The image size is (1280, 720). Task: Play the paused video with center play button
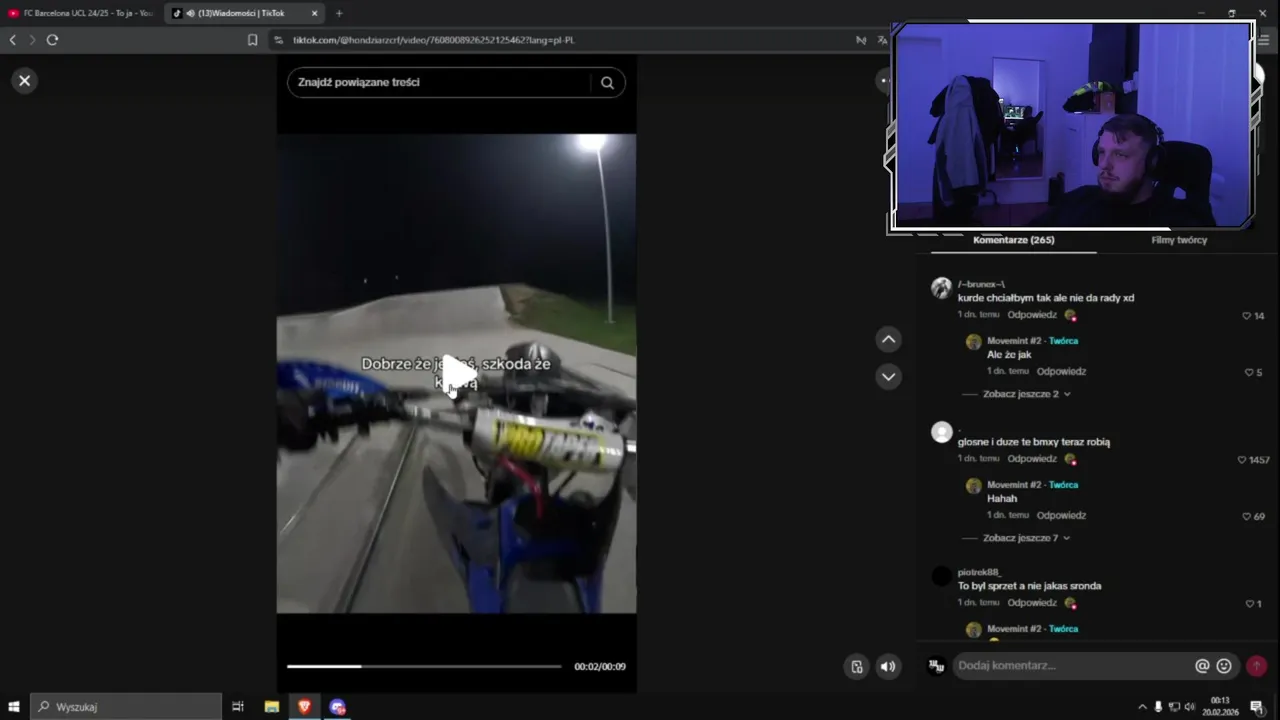point(457,373)
